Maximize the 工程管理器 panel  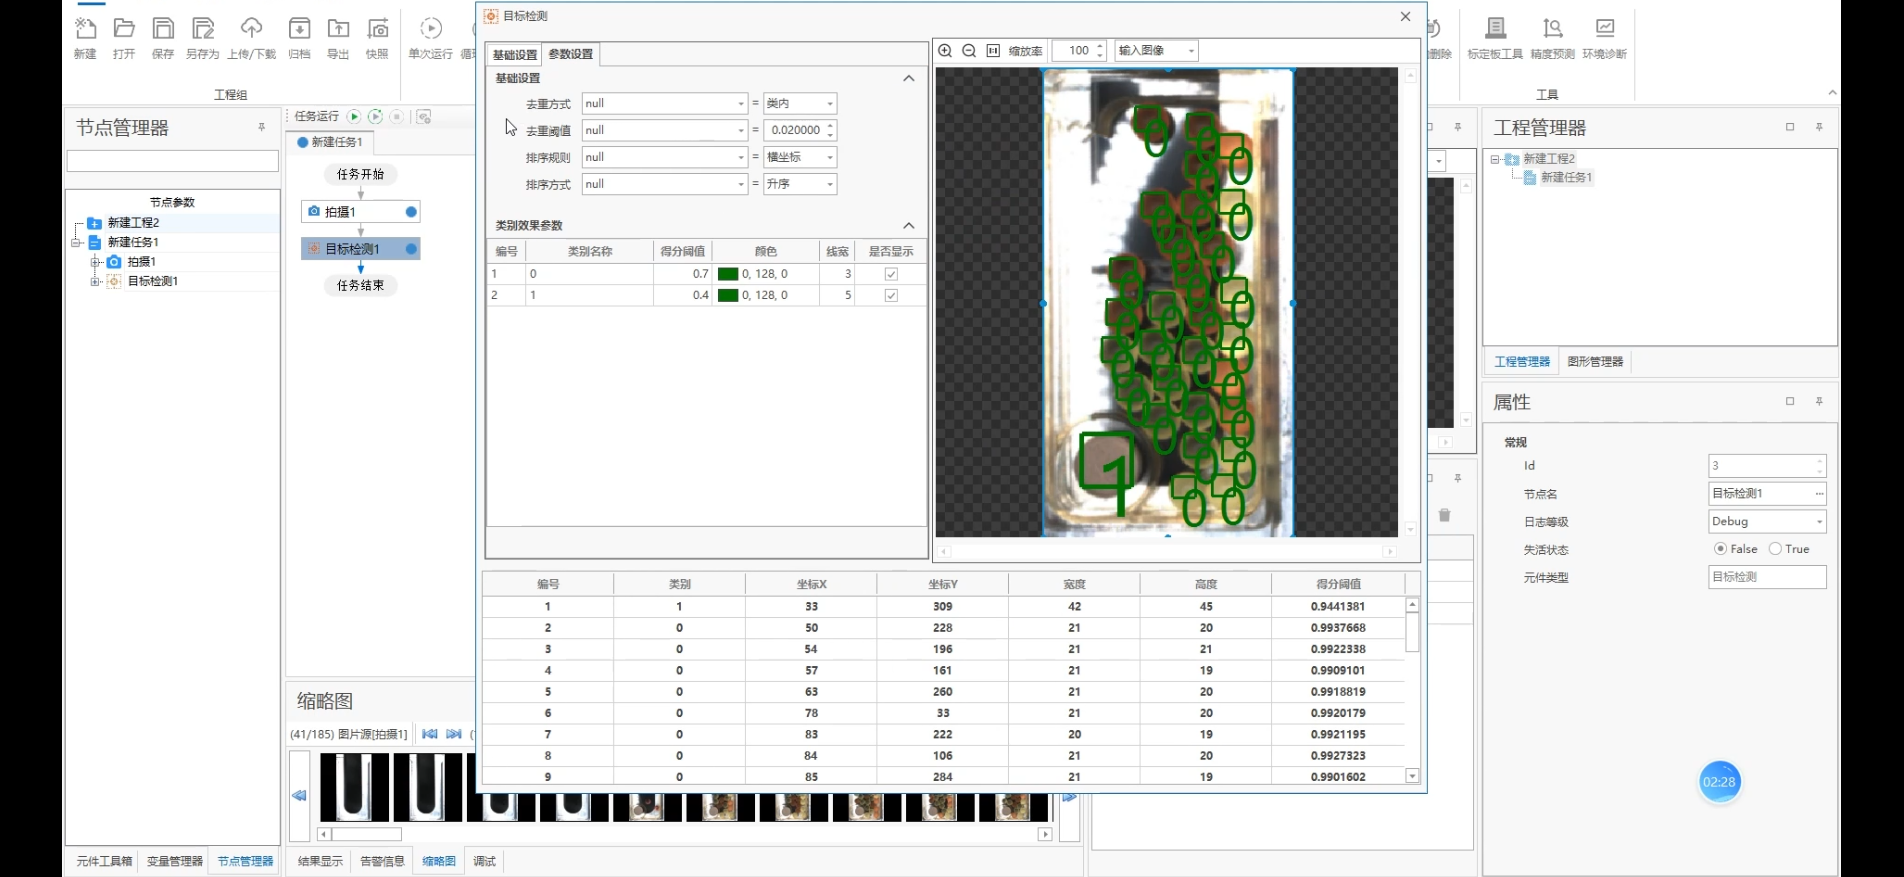(1790, 127)
